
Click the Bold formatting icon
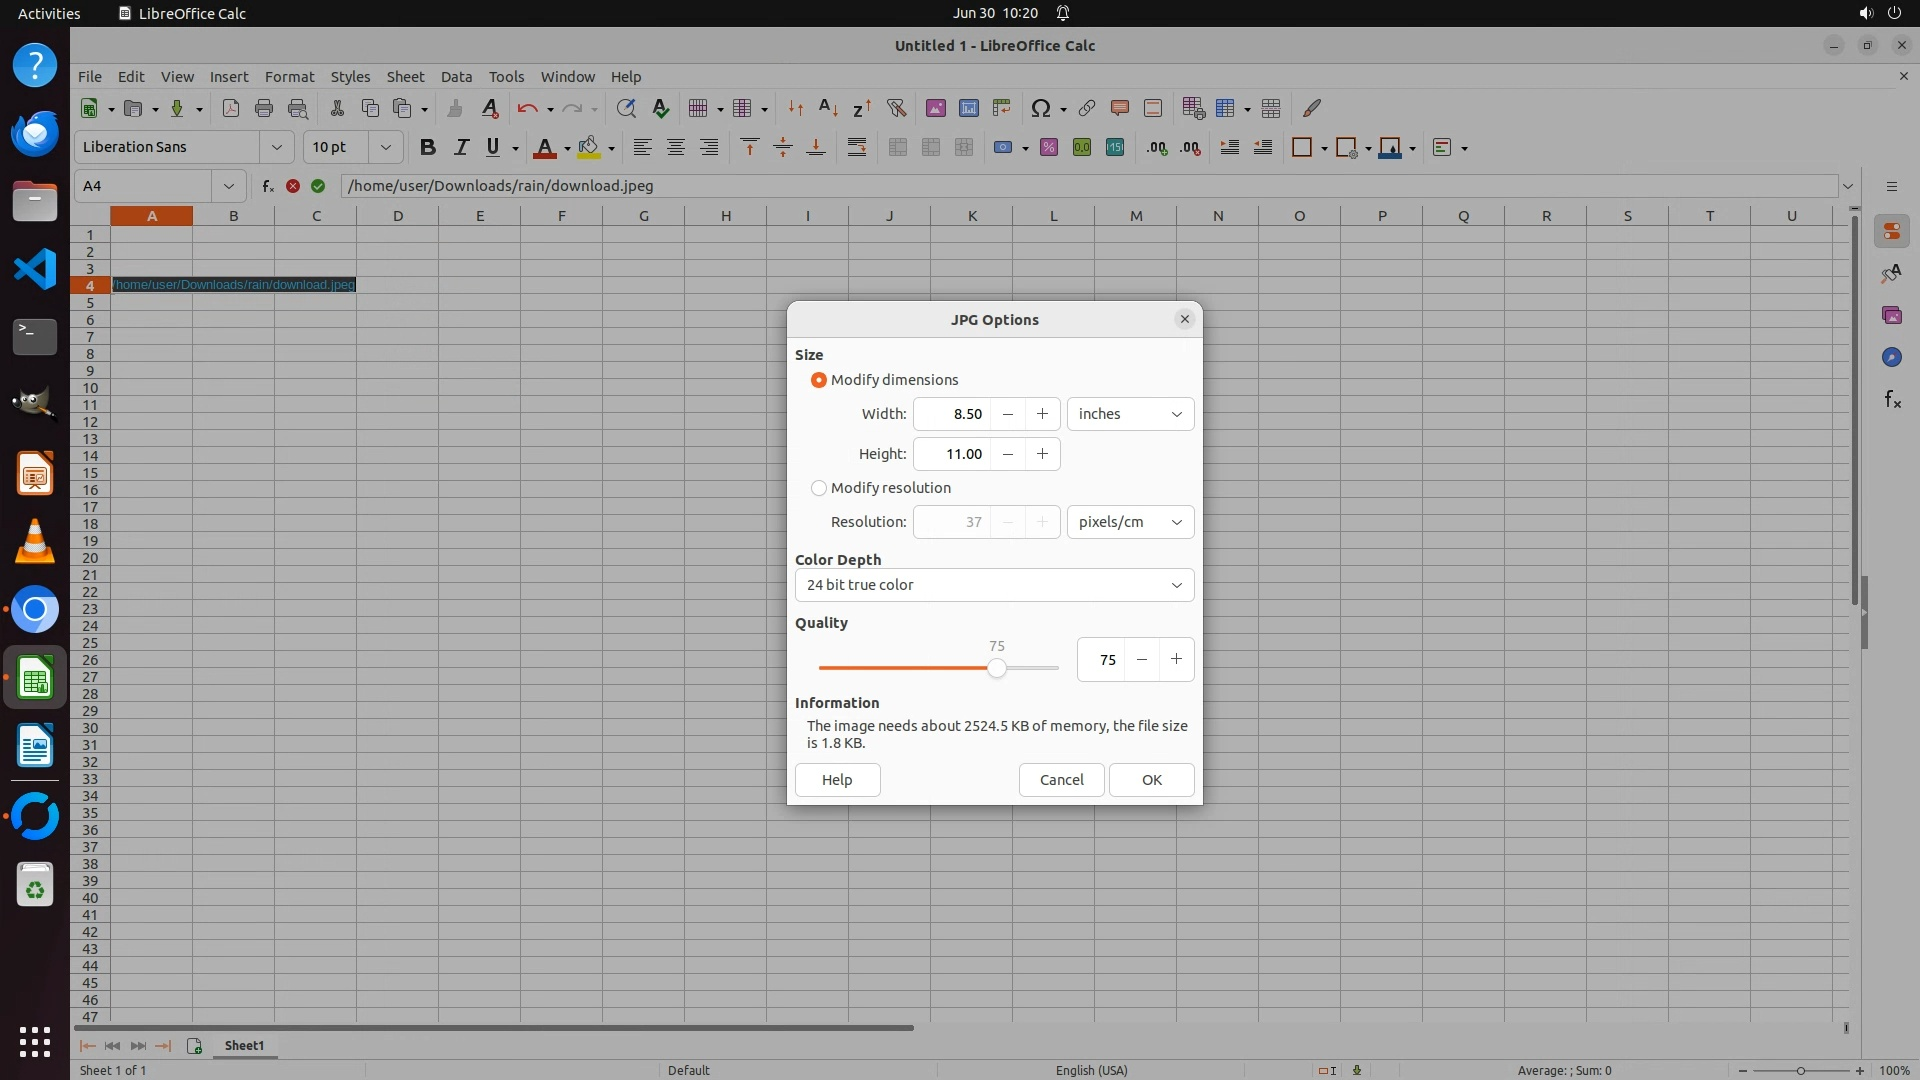428,147
